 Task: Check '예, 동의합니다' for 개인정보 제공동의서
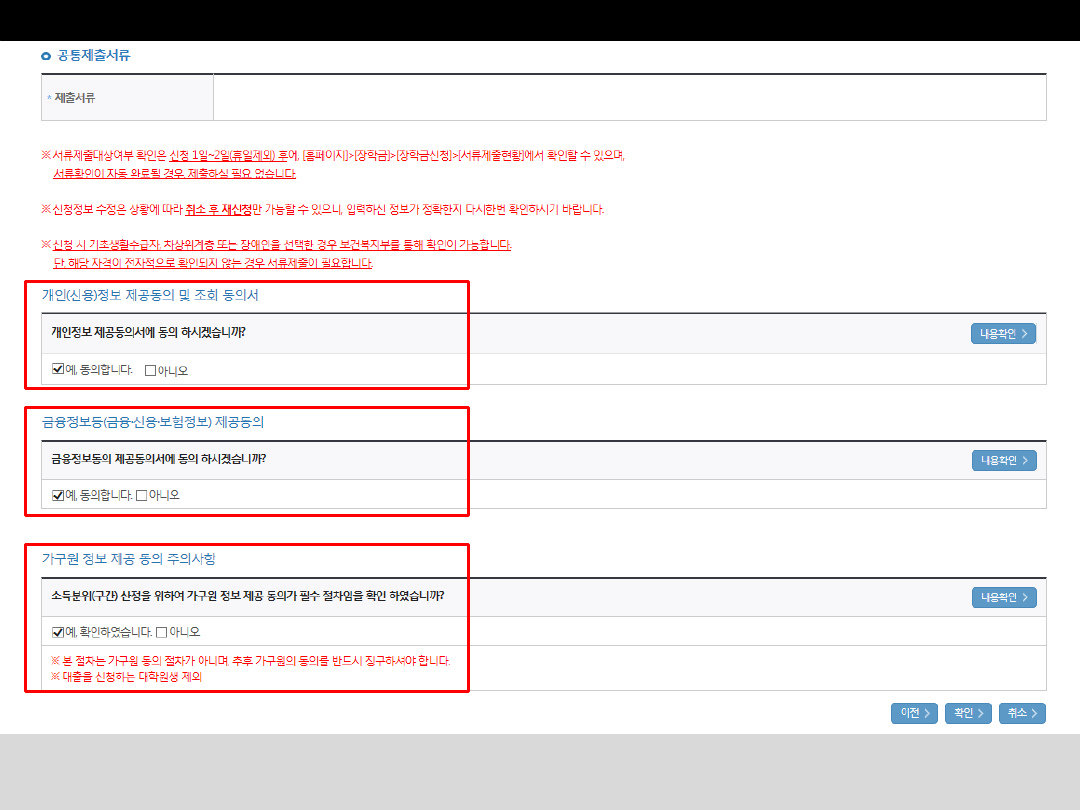(58, 370)
